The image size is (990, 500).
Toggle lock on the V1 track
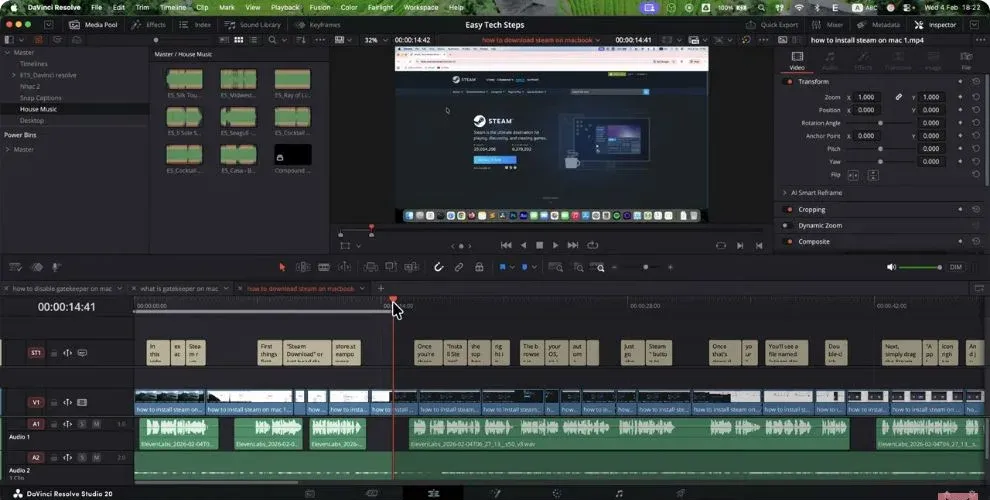point(54,402)
